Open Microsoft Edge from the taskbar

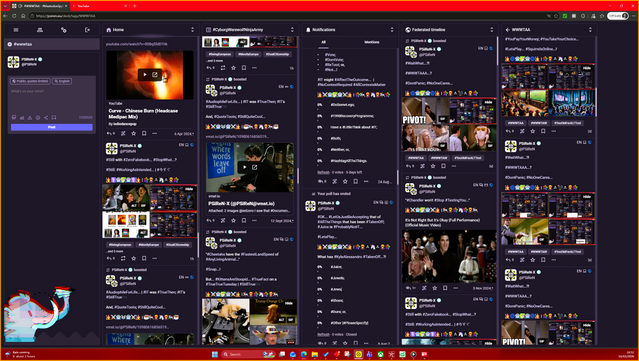click(x=304, y=354)
